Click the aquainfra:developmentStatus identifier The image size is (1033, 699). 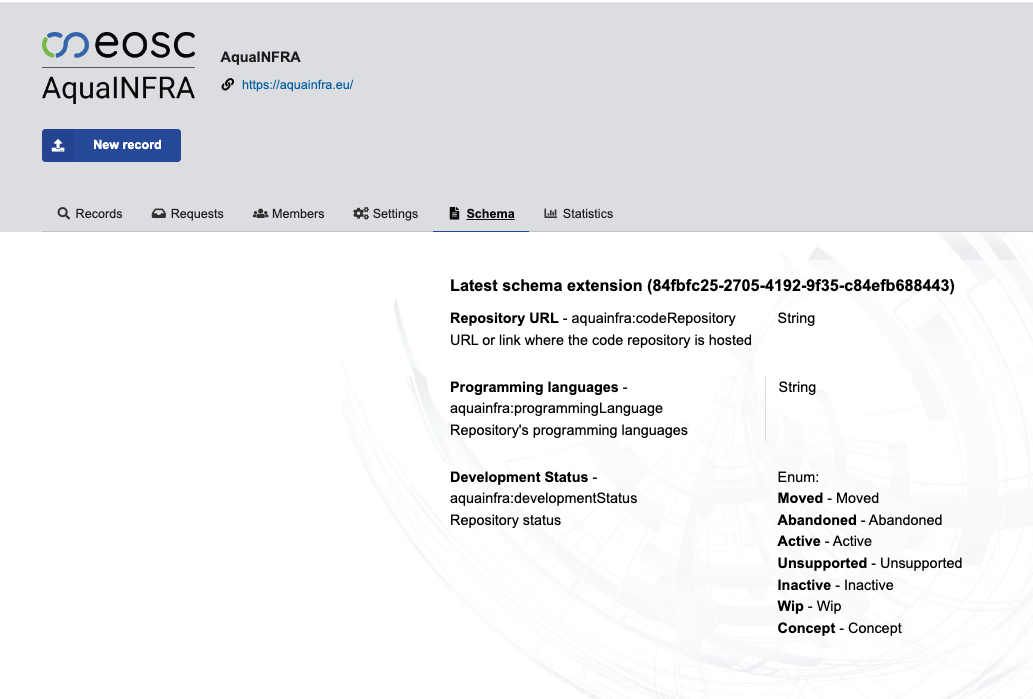pos(544,498)
